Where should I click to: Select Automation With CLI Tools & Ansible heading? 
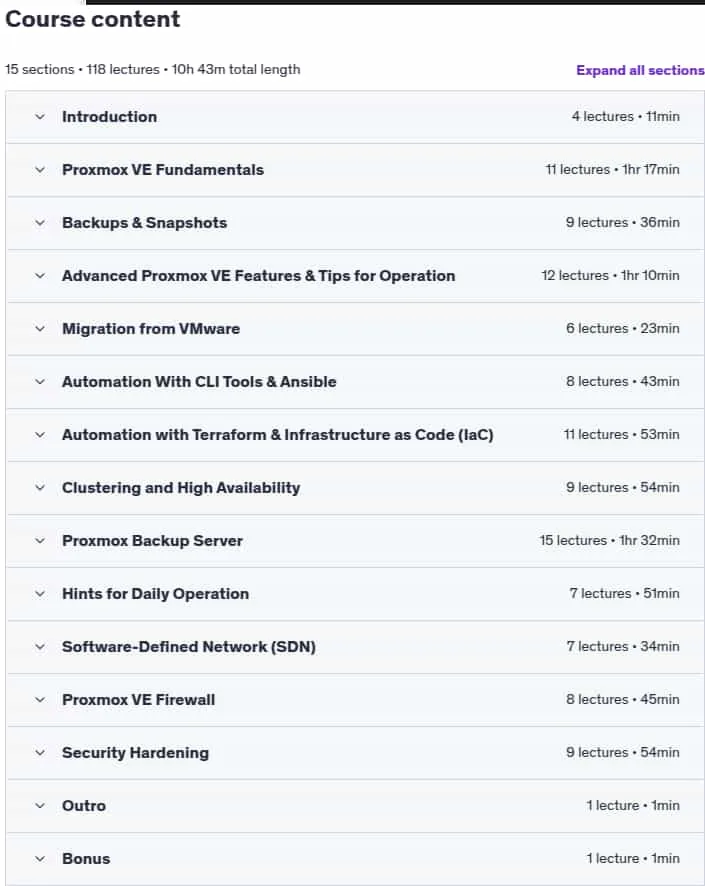click(x=199, y=382)
